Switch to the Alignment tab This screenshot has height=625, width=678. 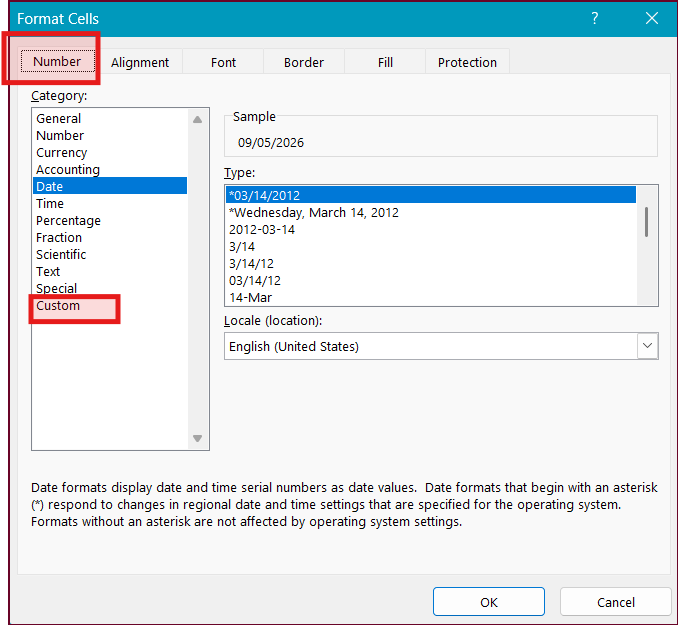[x=140, y=62]
